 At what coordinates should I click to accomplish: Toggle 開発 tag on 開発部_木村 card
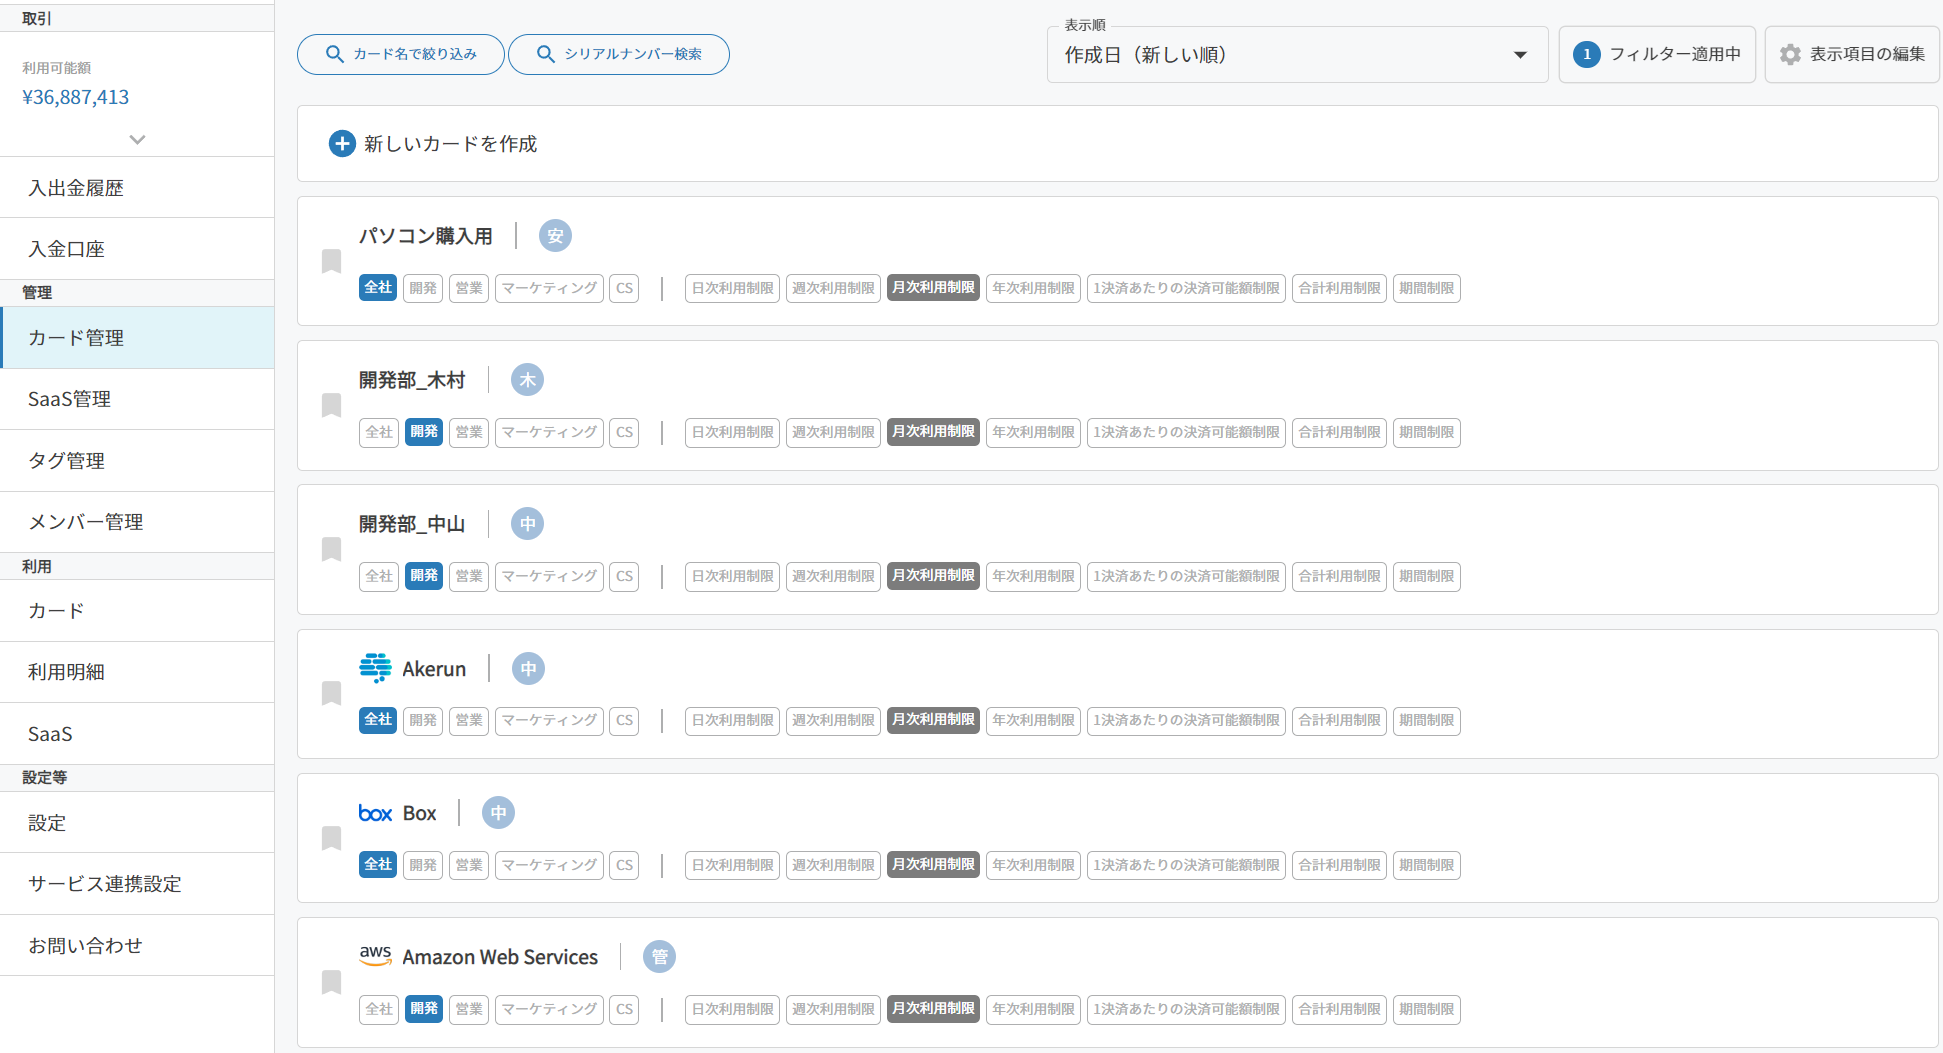point(424,432)
